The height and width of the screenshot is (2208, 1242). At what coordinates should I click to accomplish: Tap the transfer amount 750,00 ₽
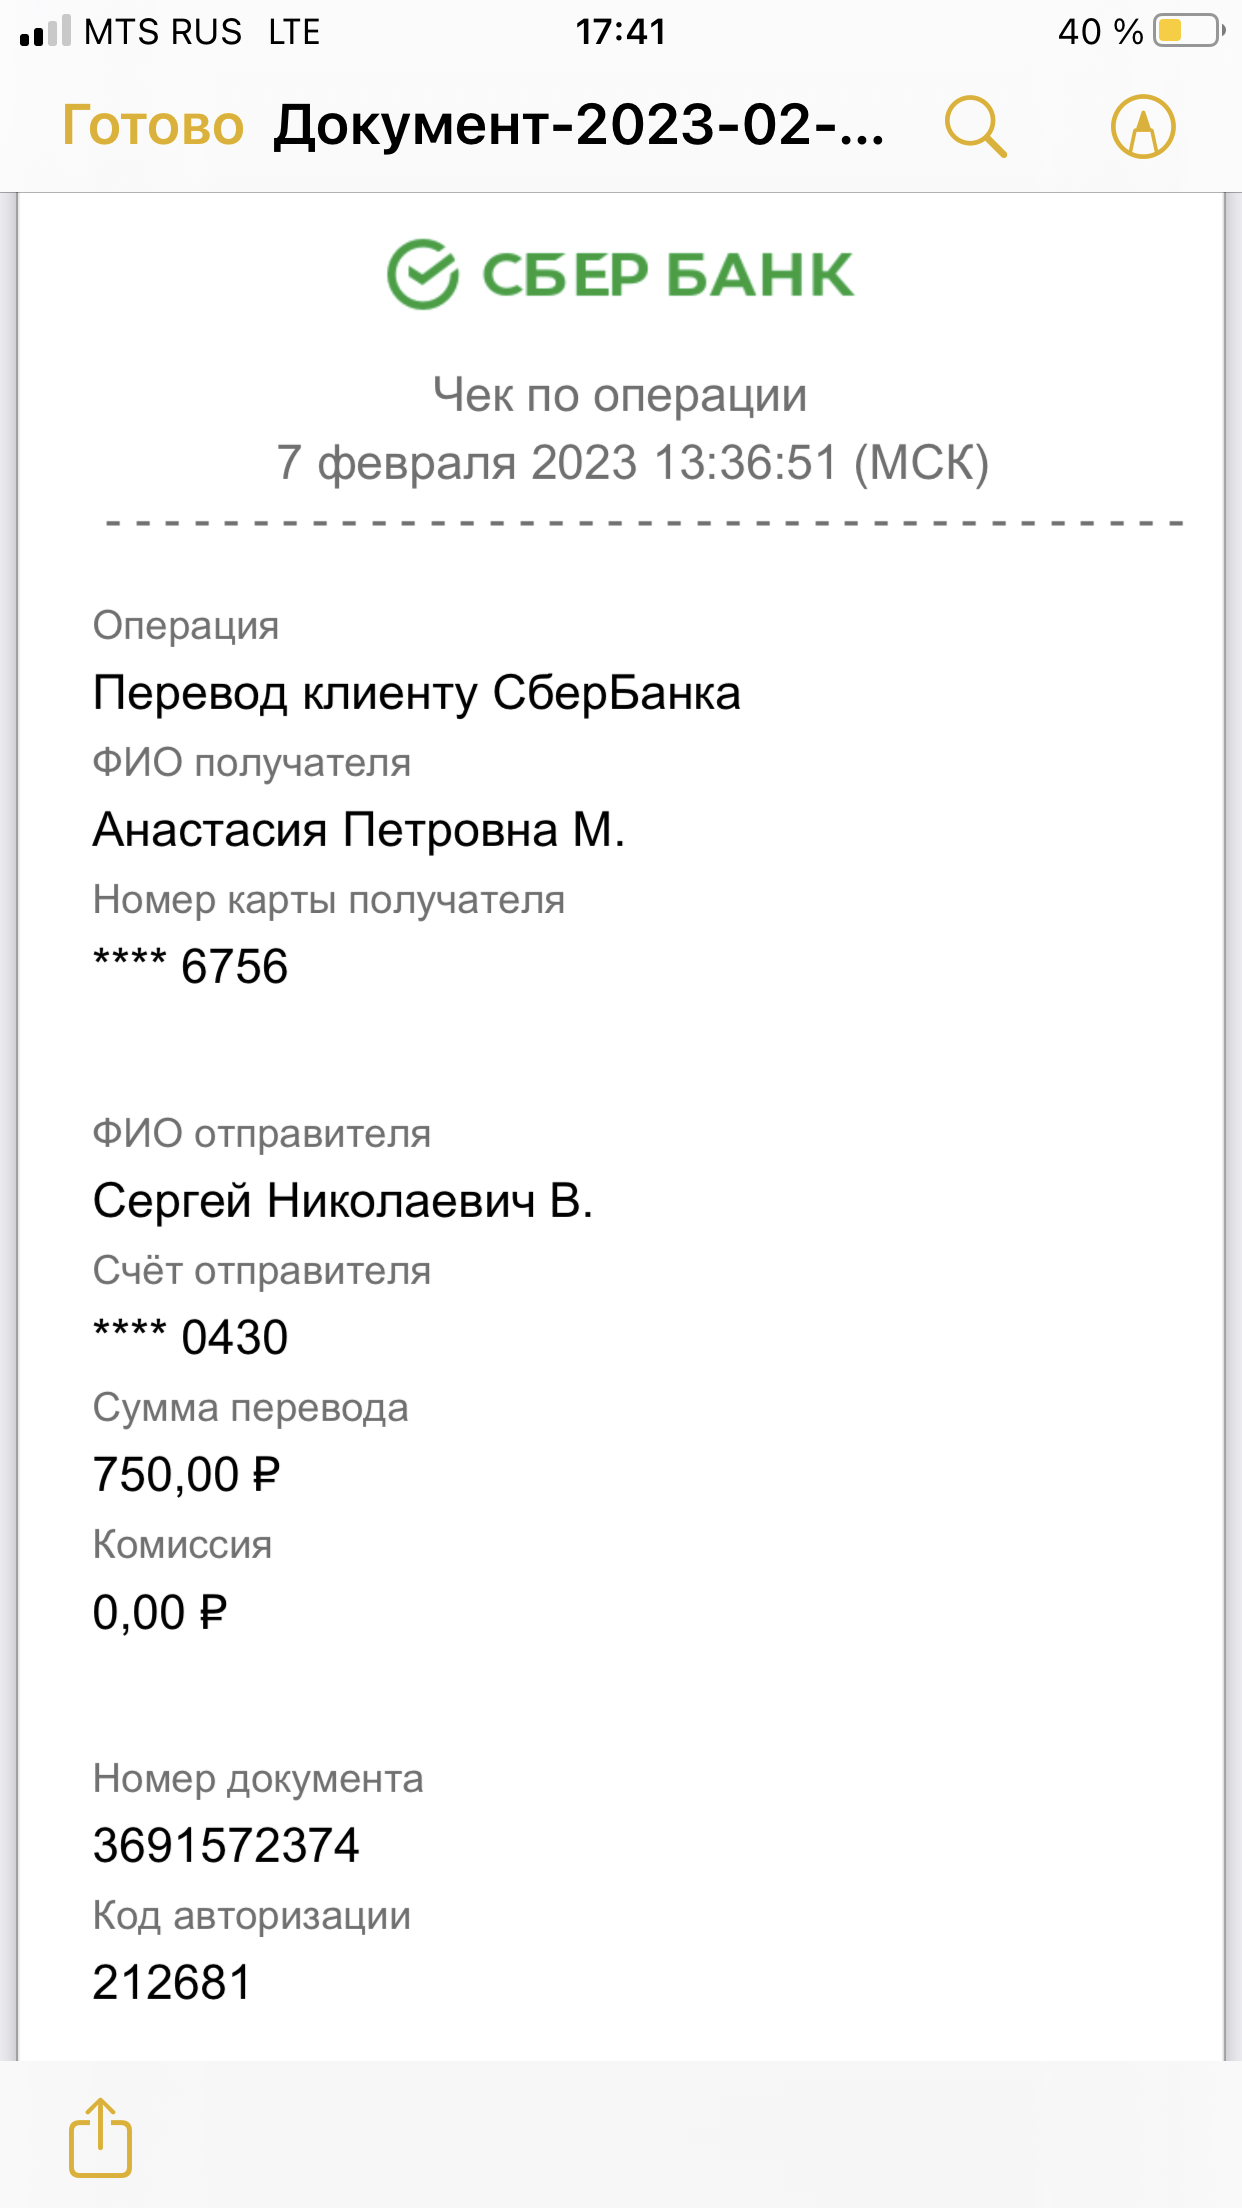[x=186, y=1475]
